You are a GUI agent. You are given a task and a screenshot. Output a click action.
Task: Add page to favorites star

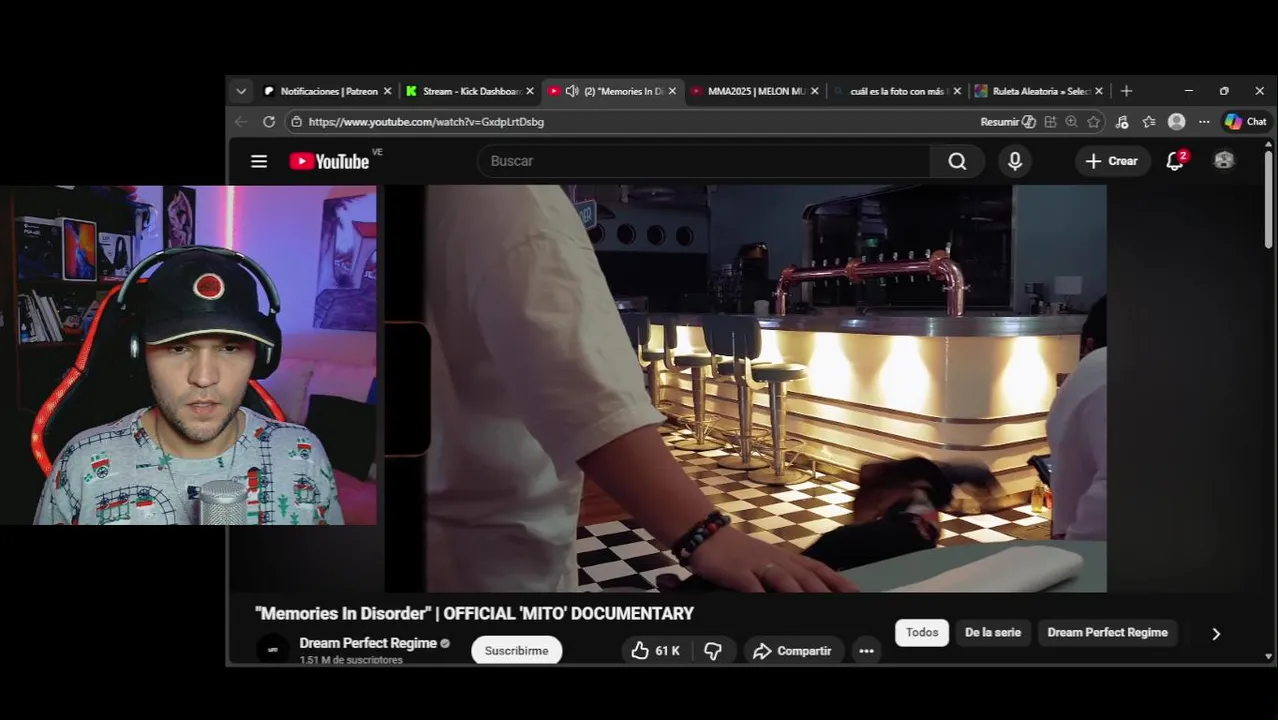[x=1093, y=122]
